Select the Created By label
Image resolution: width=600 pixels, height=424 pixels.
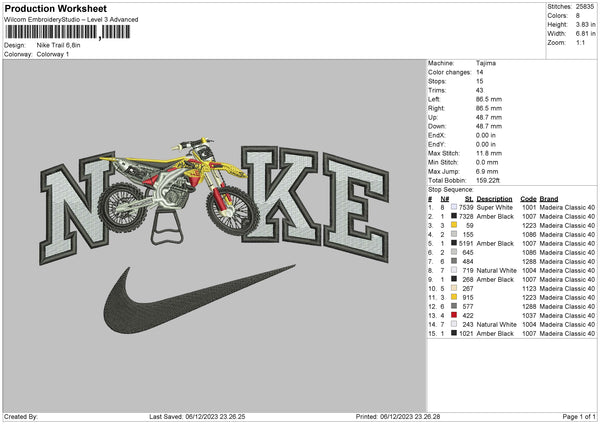(21, 416)
